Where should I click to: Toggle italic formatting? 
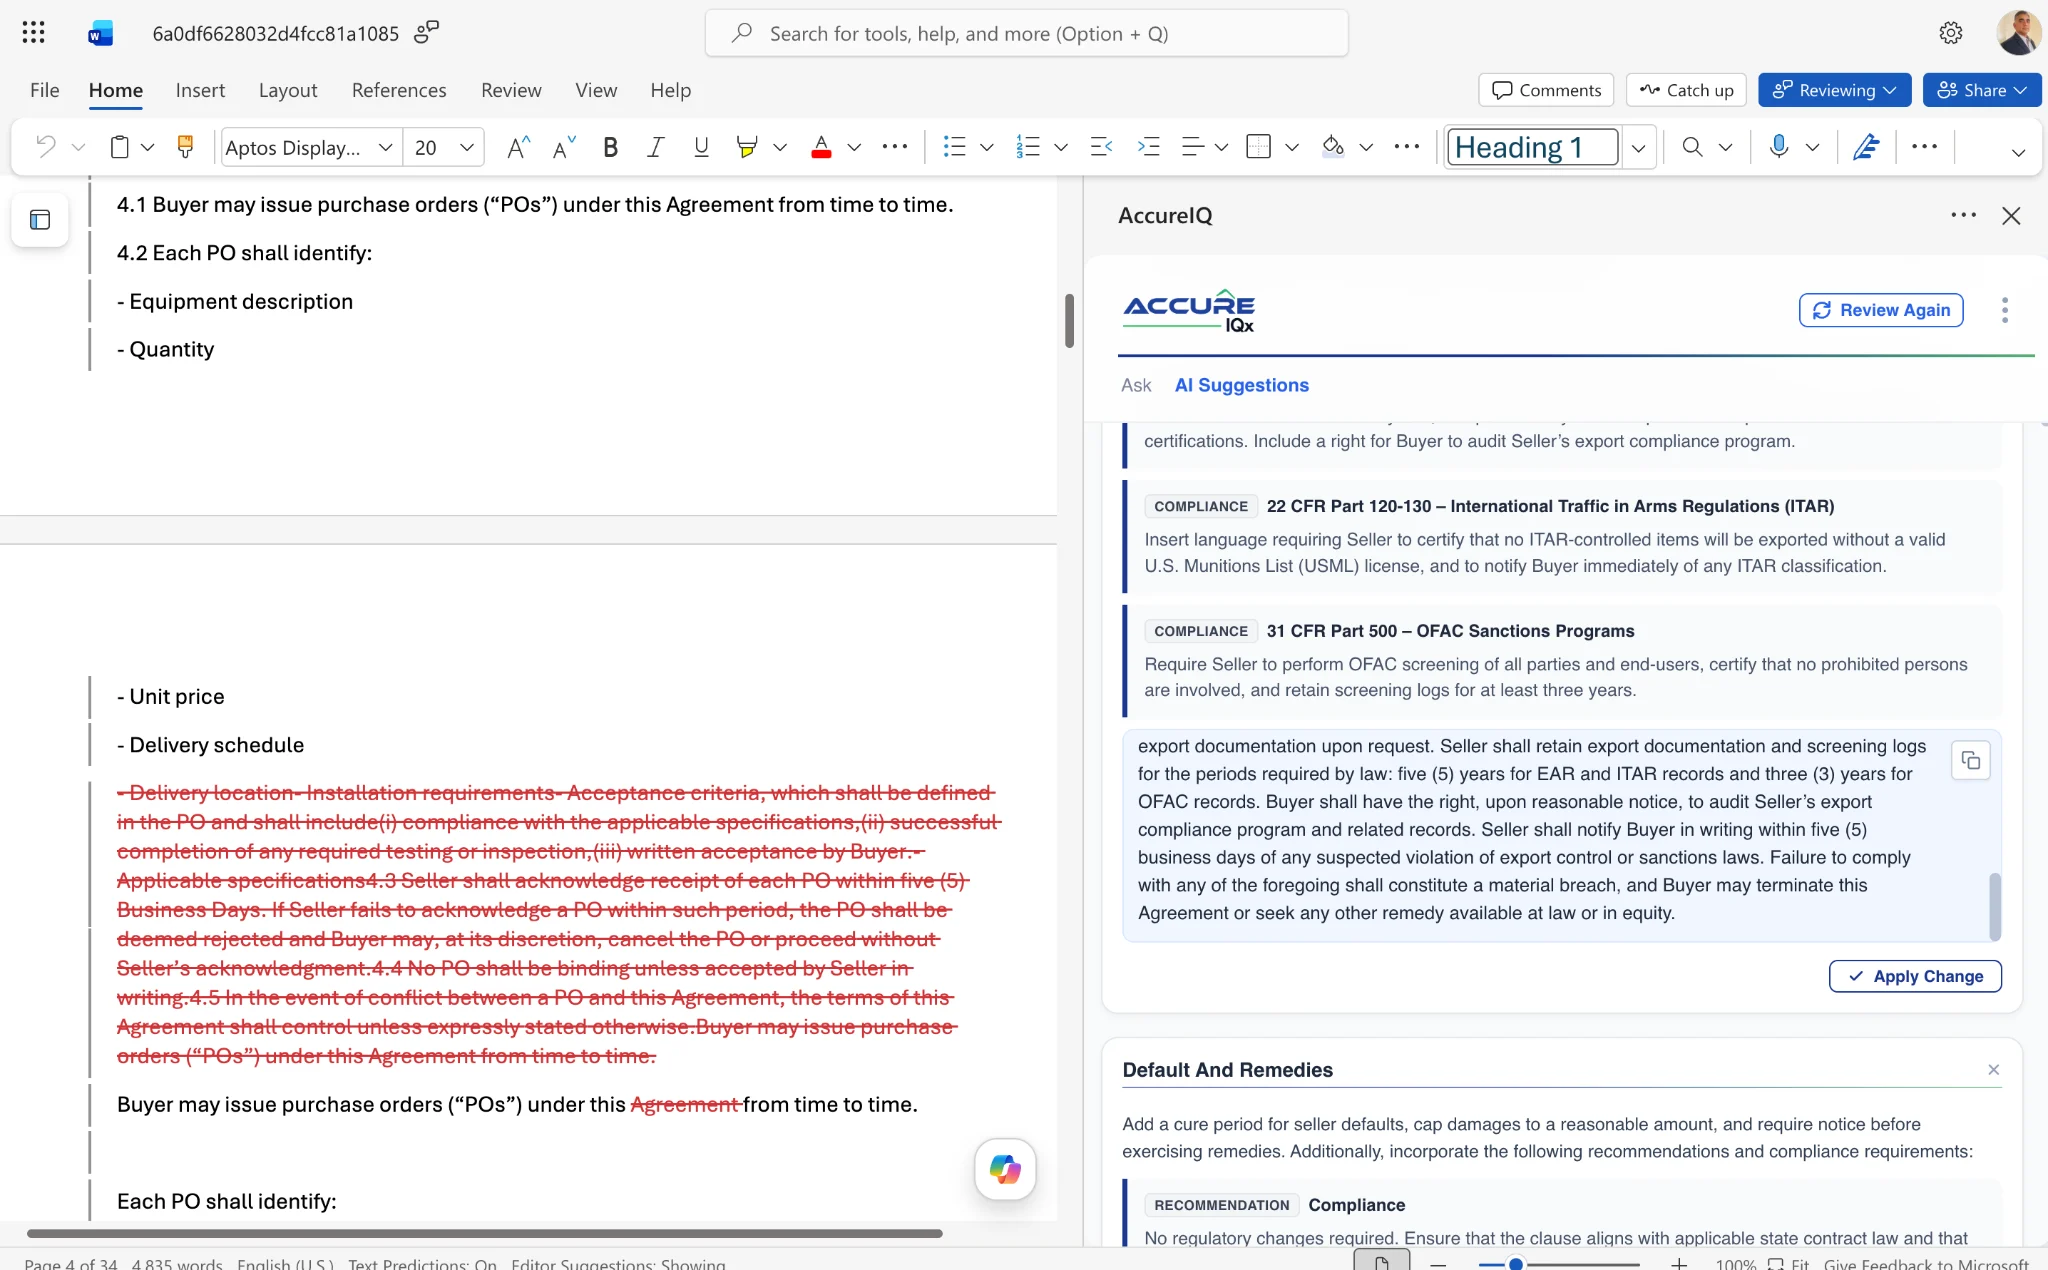655,147
